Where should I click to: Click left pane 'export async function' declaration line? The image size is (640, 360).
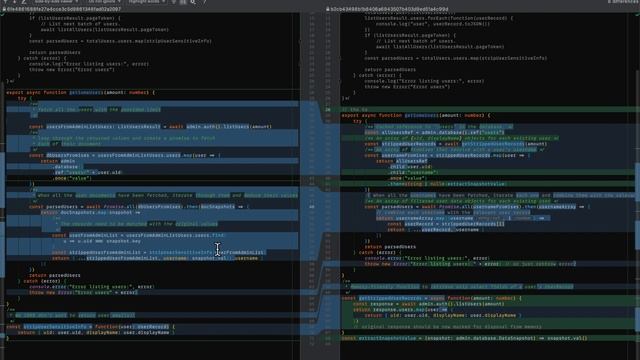[x=80, y=93]
